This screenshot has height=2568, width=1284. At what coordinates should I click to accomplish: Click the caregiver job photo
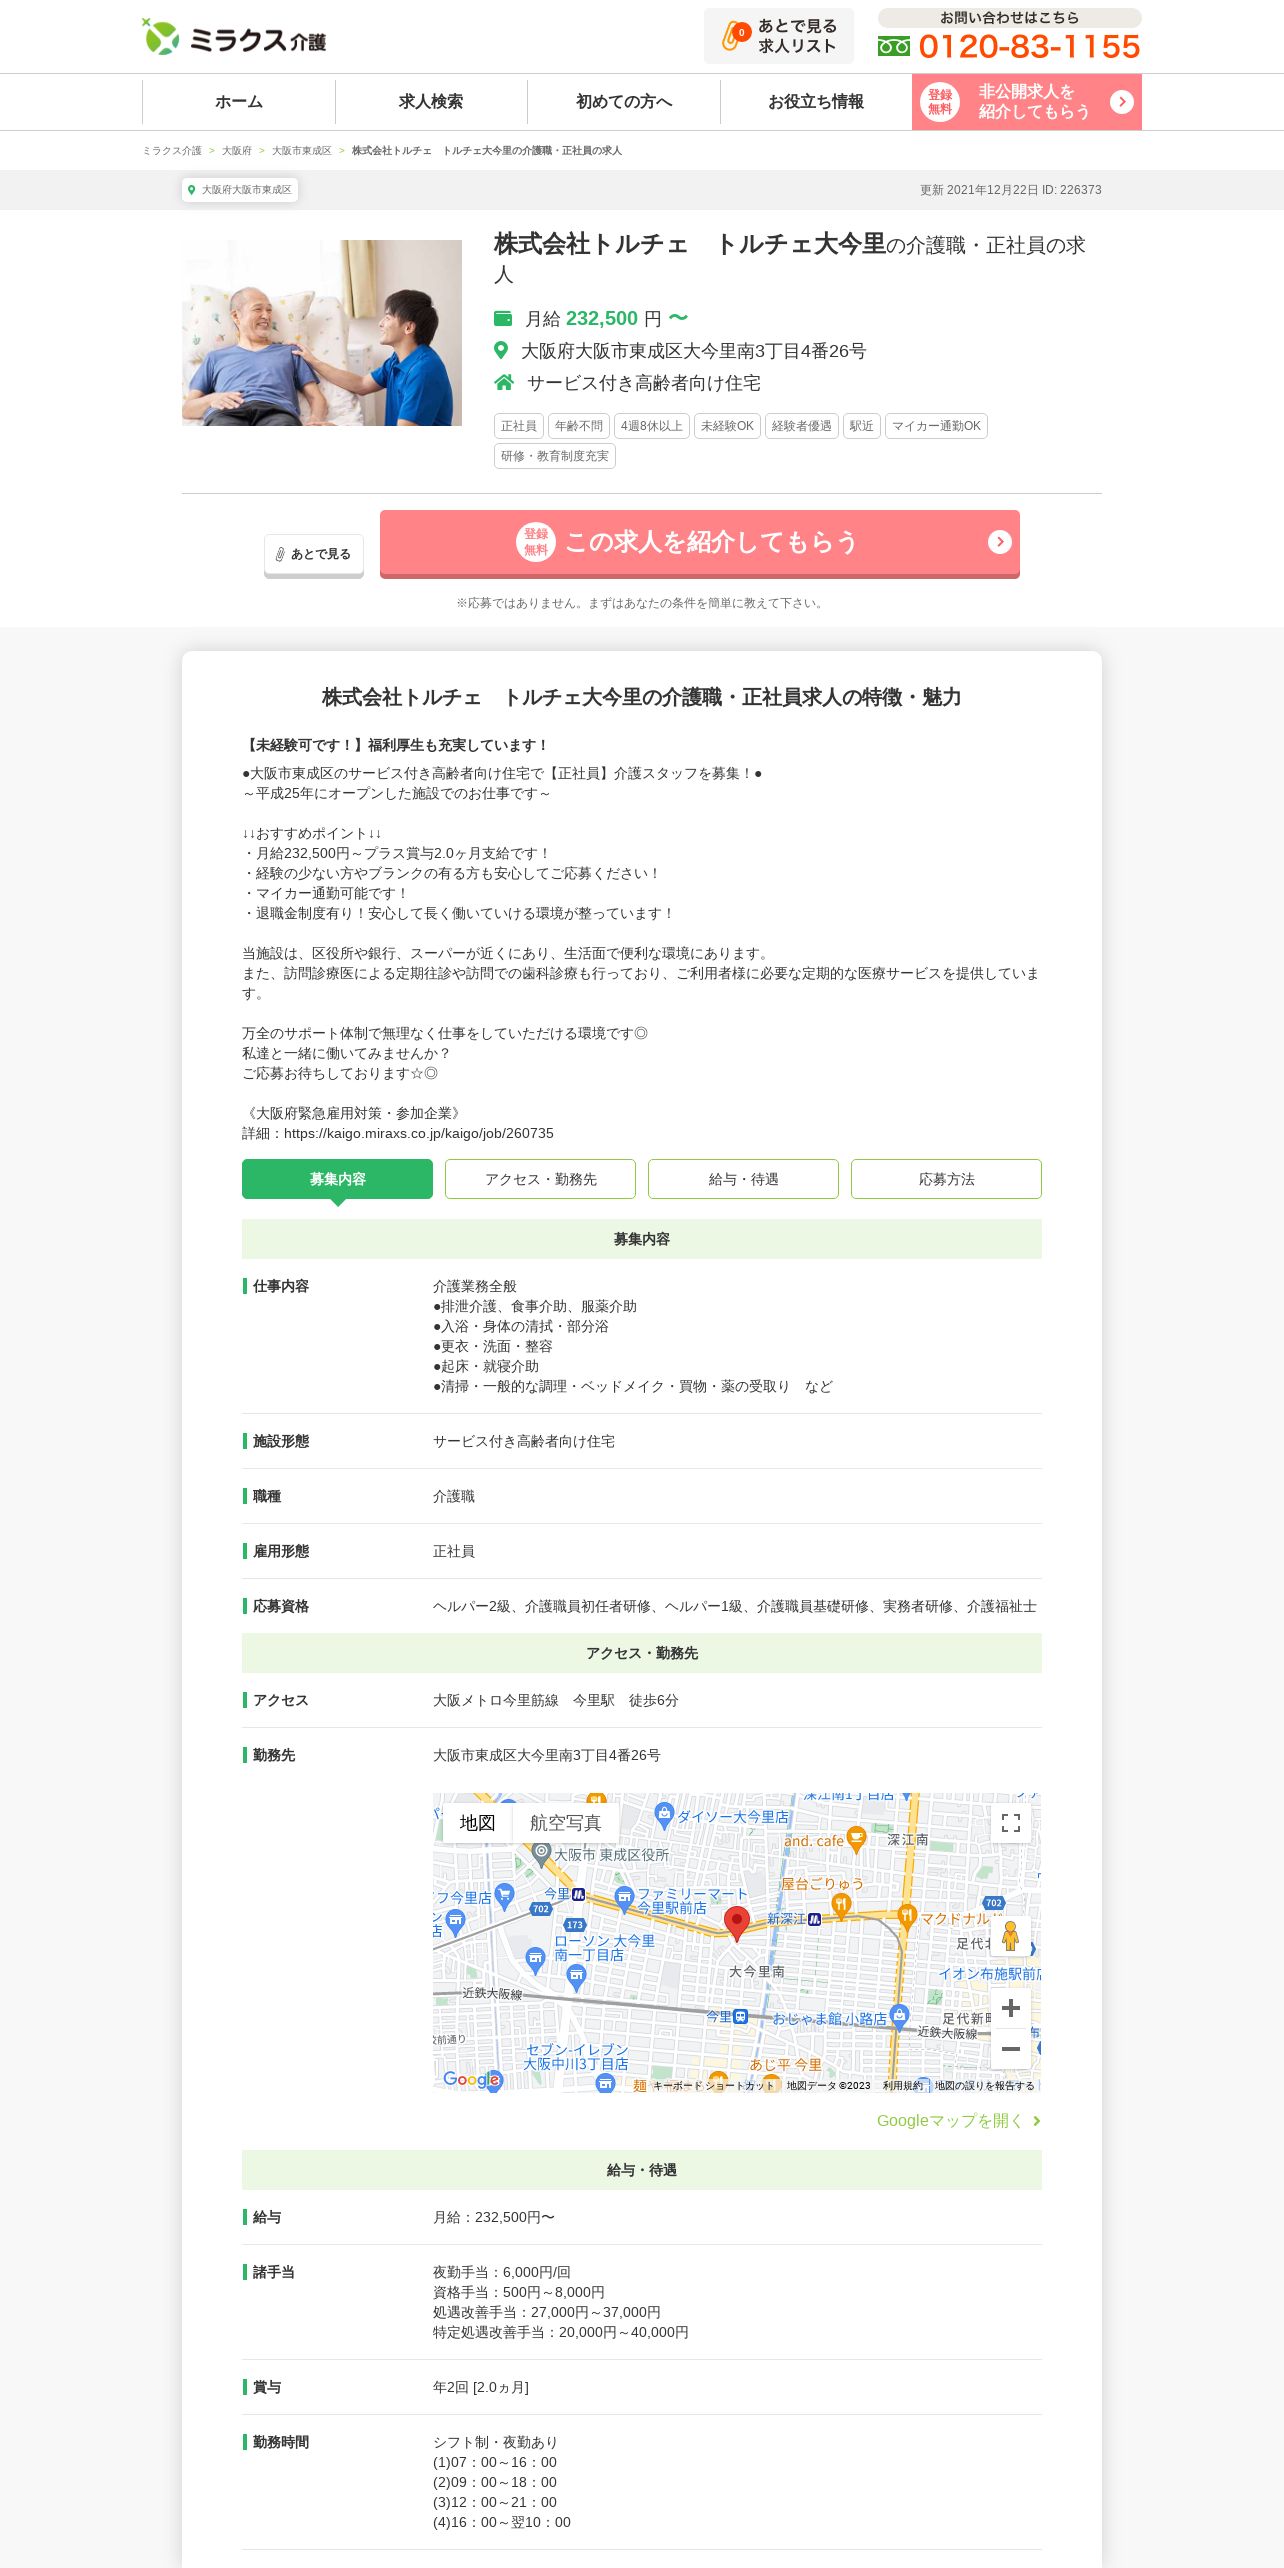point(322,333)
